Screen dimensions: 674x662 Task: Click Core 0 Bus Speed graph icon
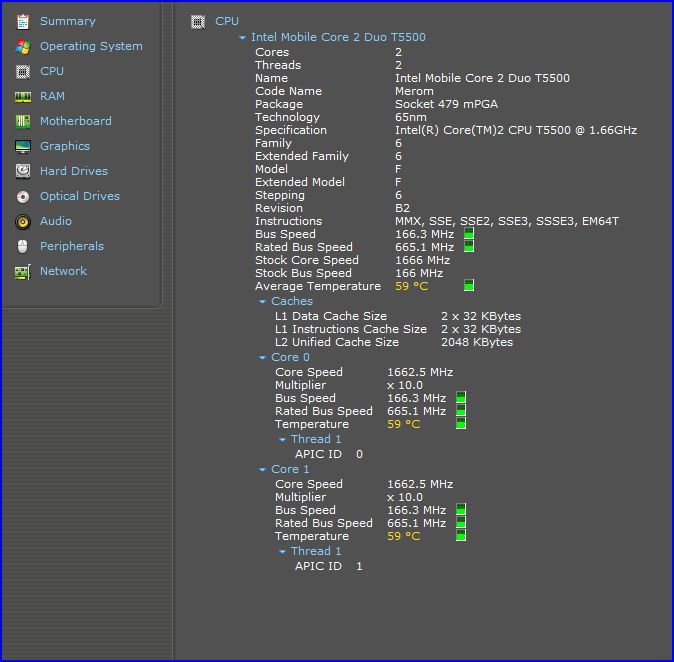coord(461,397)
